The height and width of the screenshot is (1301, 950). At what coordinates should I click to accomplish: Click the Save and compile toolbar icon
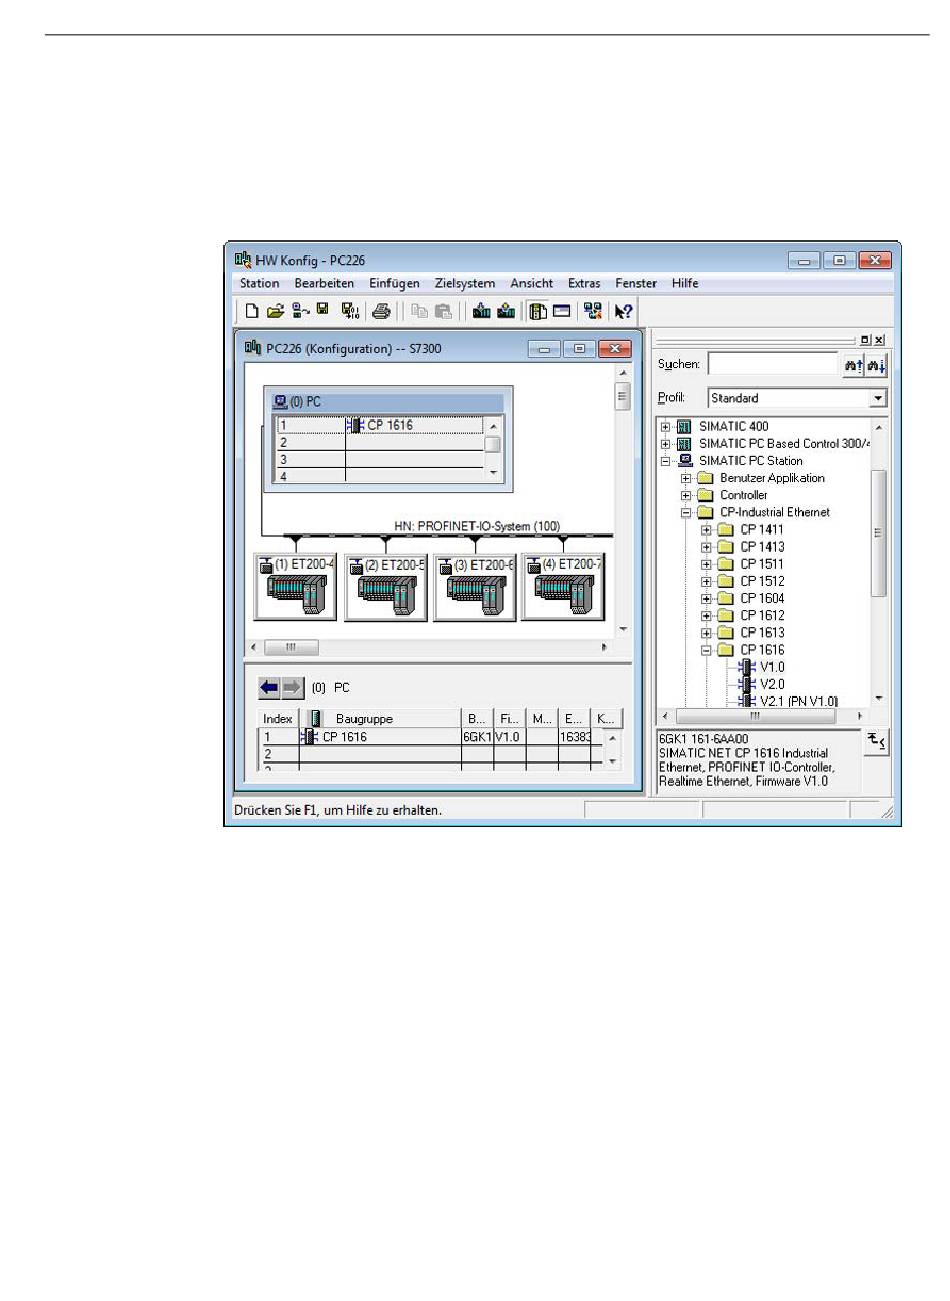click(x=349, y=311)
